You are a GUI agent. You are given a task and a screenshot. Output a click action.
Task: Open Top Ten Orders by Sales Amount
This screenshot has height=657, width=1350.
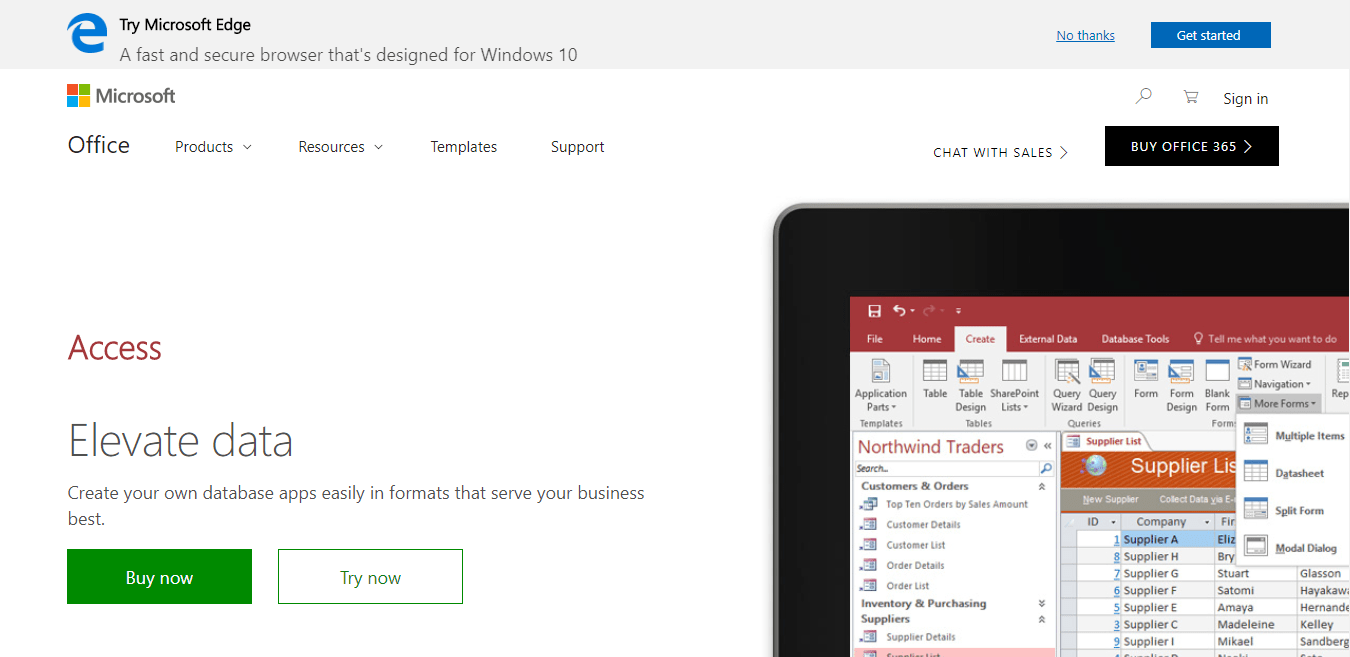coord(956,504)
